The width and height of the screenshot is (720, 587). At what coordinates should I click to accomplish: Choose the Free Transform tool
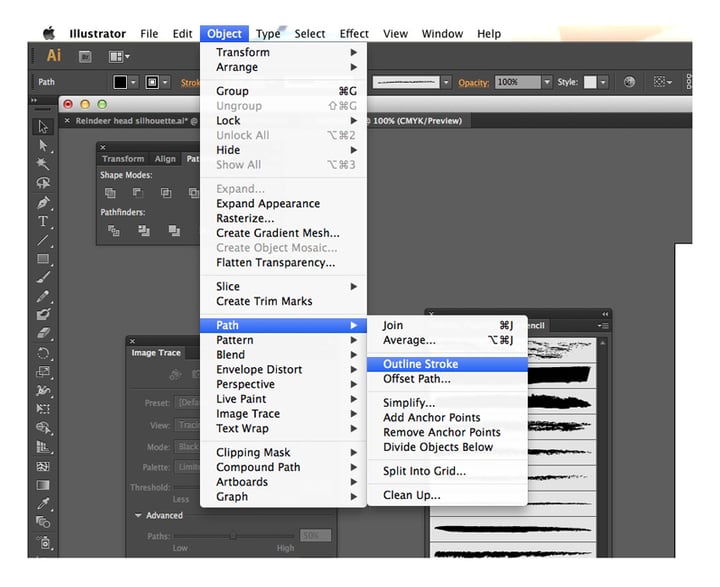(x=43, y=409)
